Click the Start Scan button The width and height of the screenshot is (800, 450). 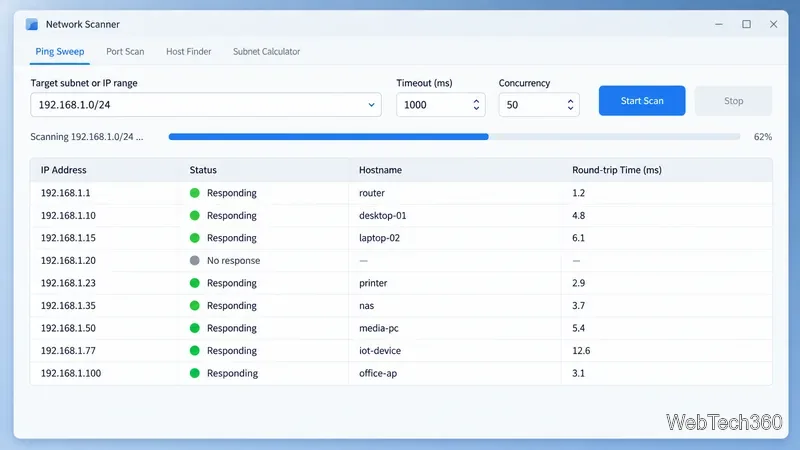pos(642,101)
